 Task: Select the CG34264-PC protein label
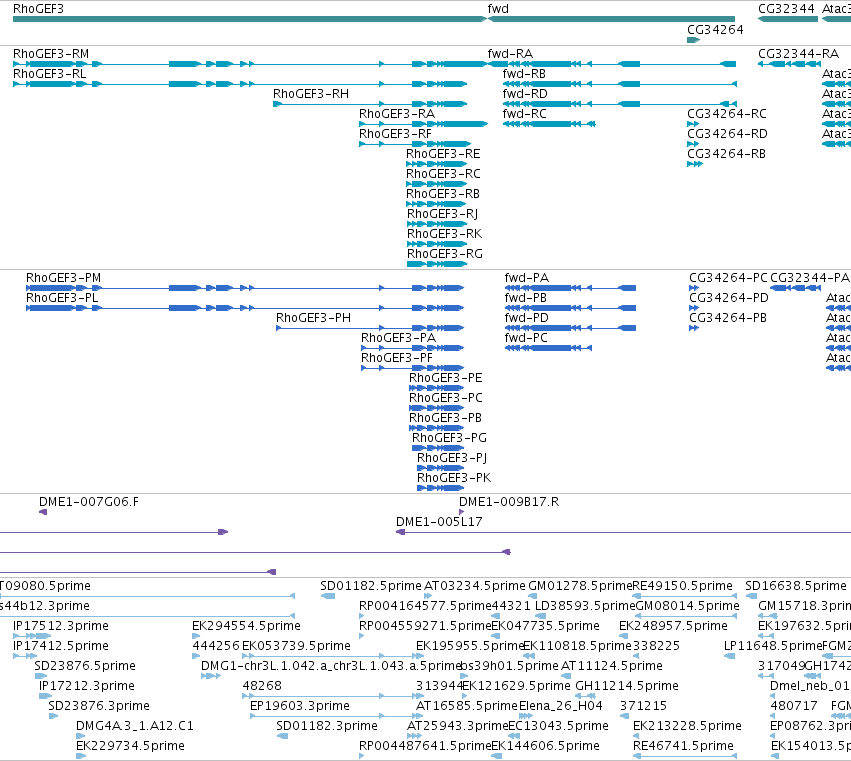(728, 278)
